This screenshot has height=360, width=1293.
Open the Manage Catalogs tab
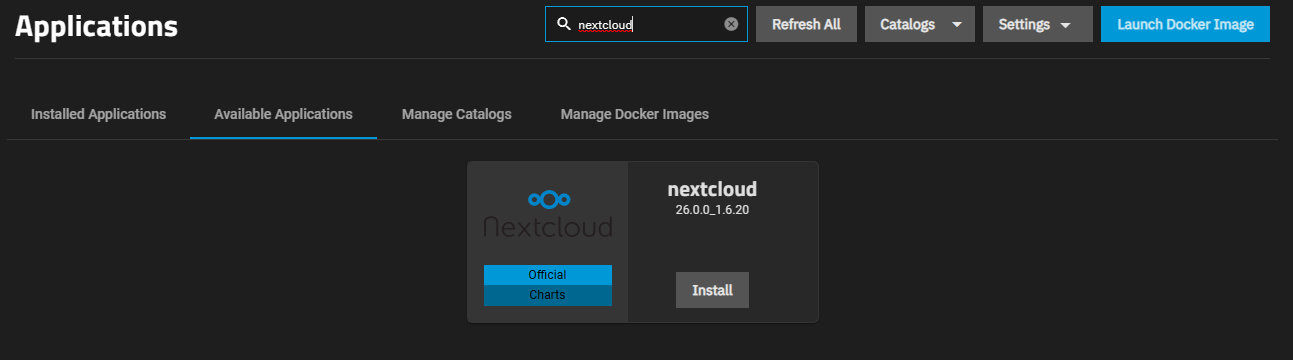tap(457, 114)
